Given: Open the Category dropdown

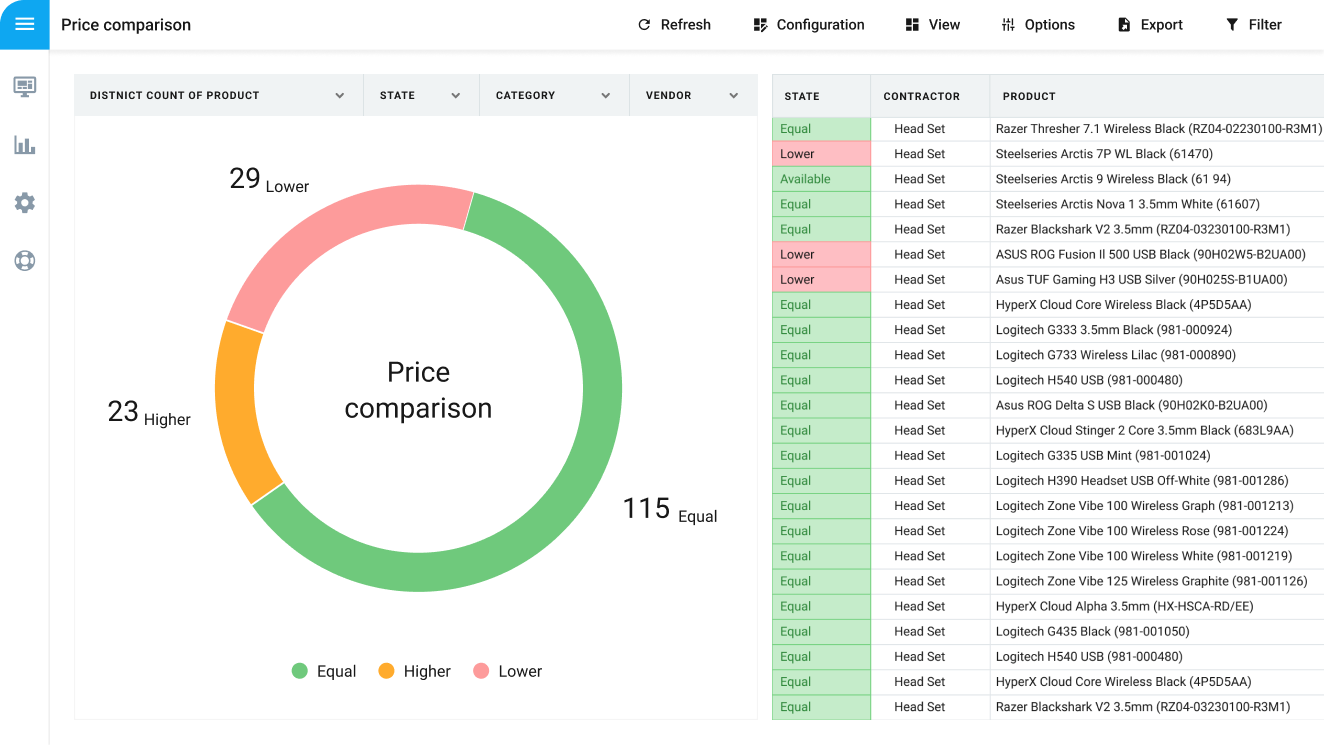Looking at the screenshot, I should pyautogui.click(x=605, y=96).
